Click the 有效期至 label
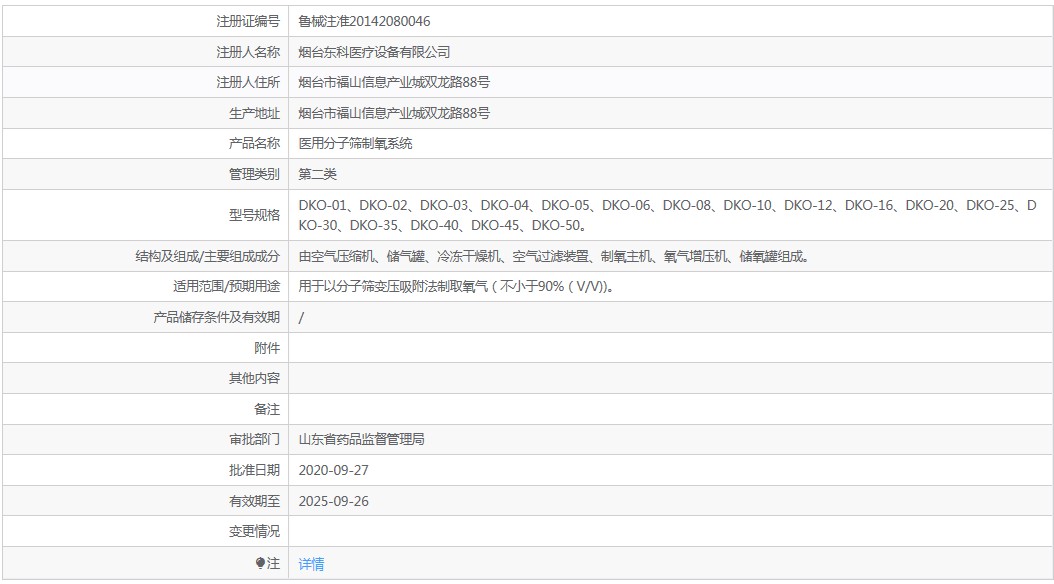 254,501
